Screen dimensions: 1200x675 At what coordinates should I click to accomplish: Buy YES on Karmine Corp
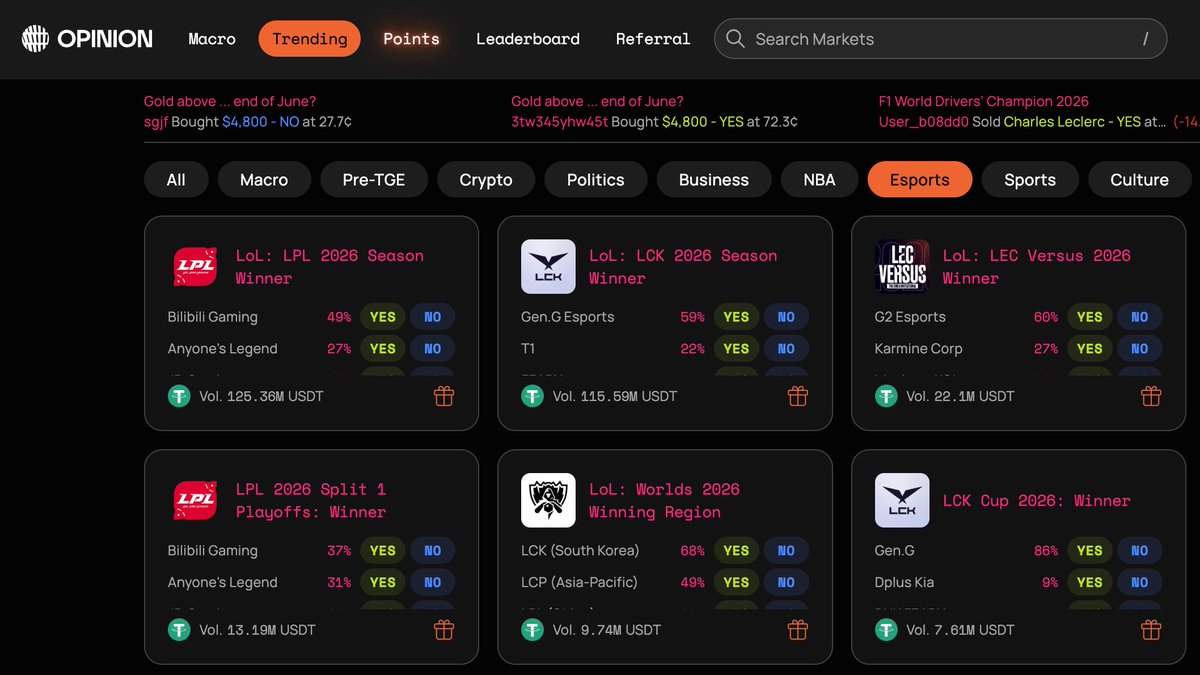pyautogui.click(x=1090, y=349)
